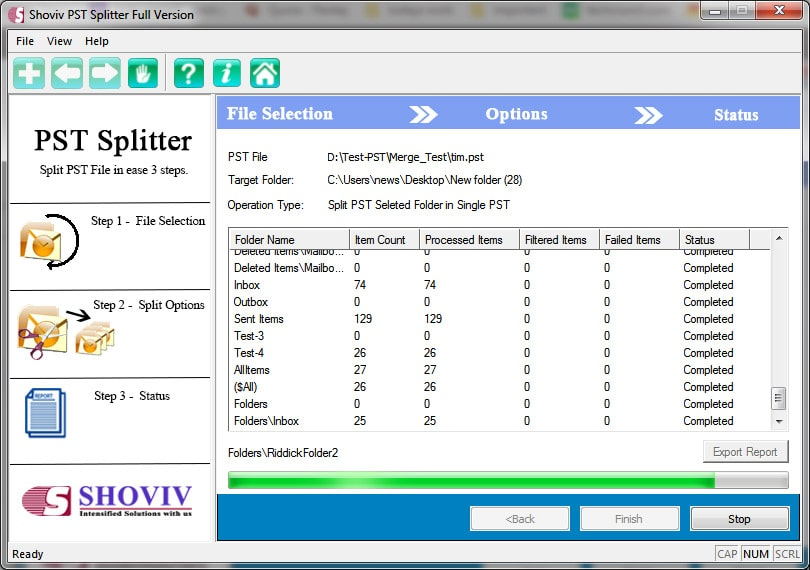Viewport: 810px width, 570px height.
Task: Sort by Failed Items column header
Action: coord(640,240)
